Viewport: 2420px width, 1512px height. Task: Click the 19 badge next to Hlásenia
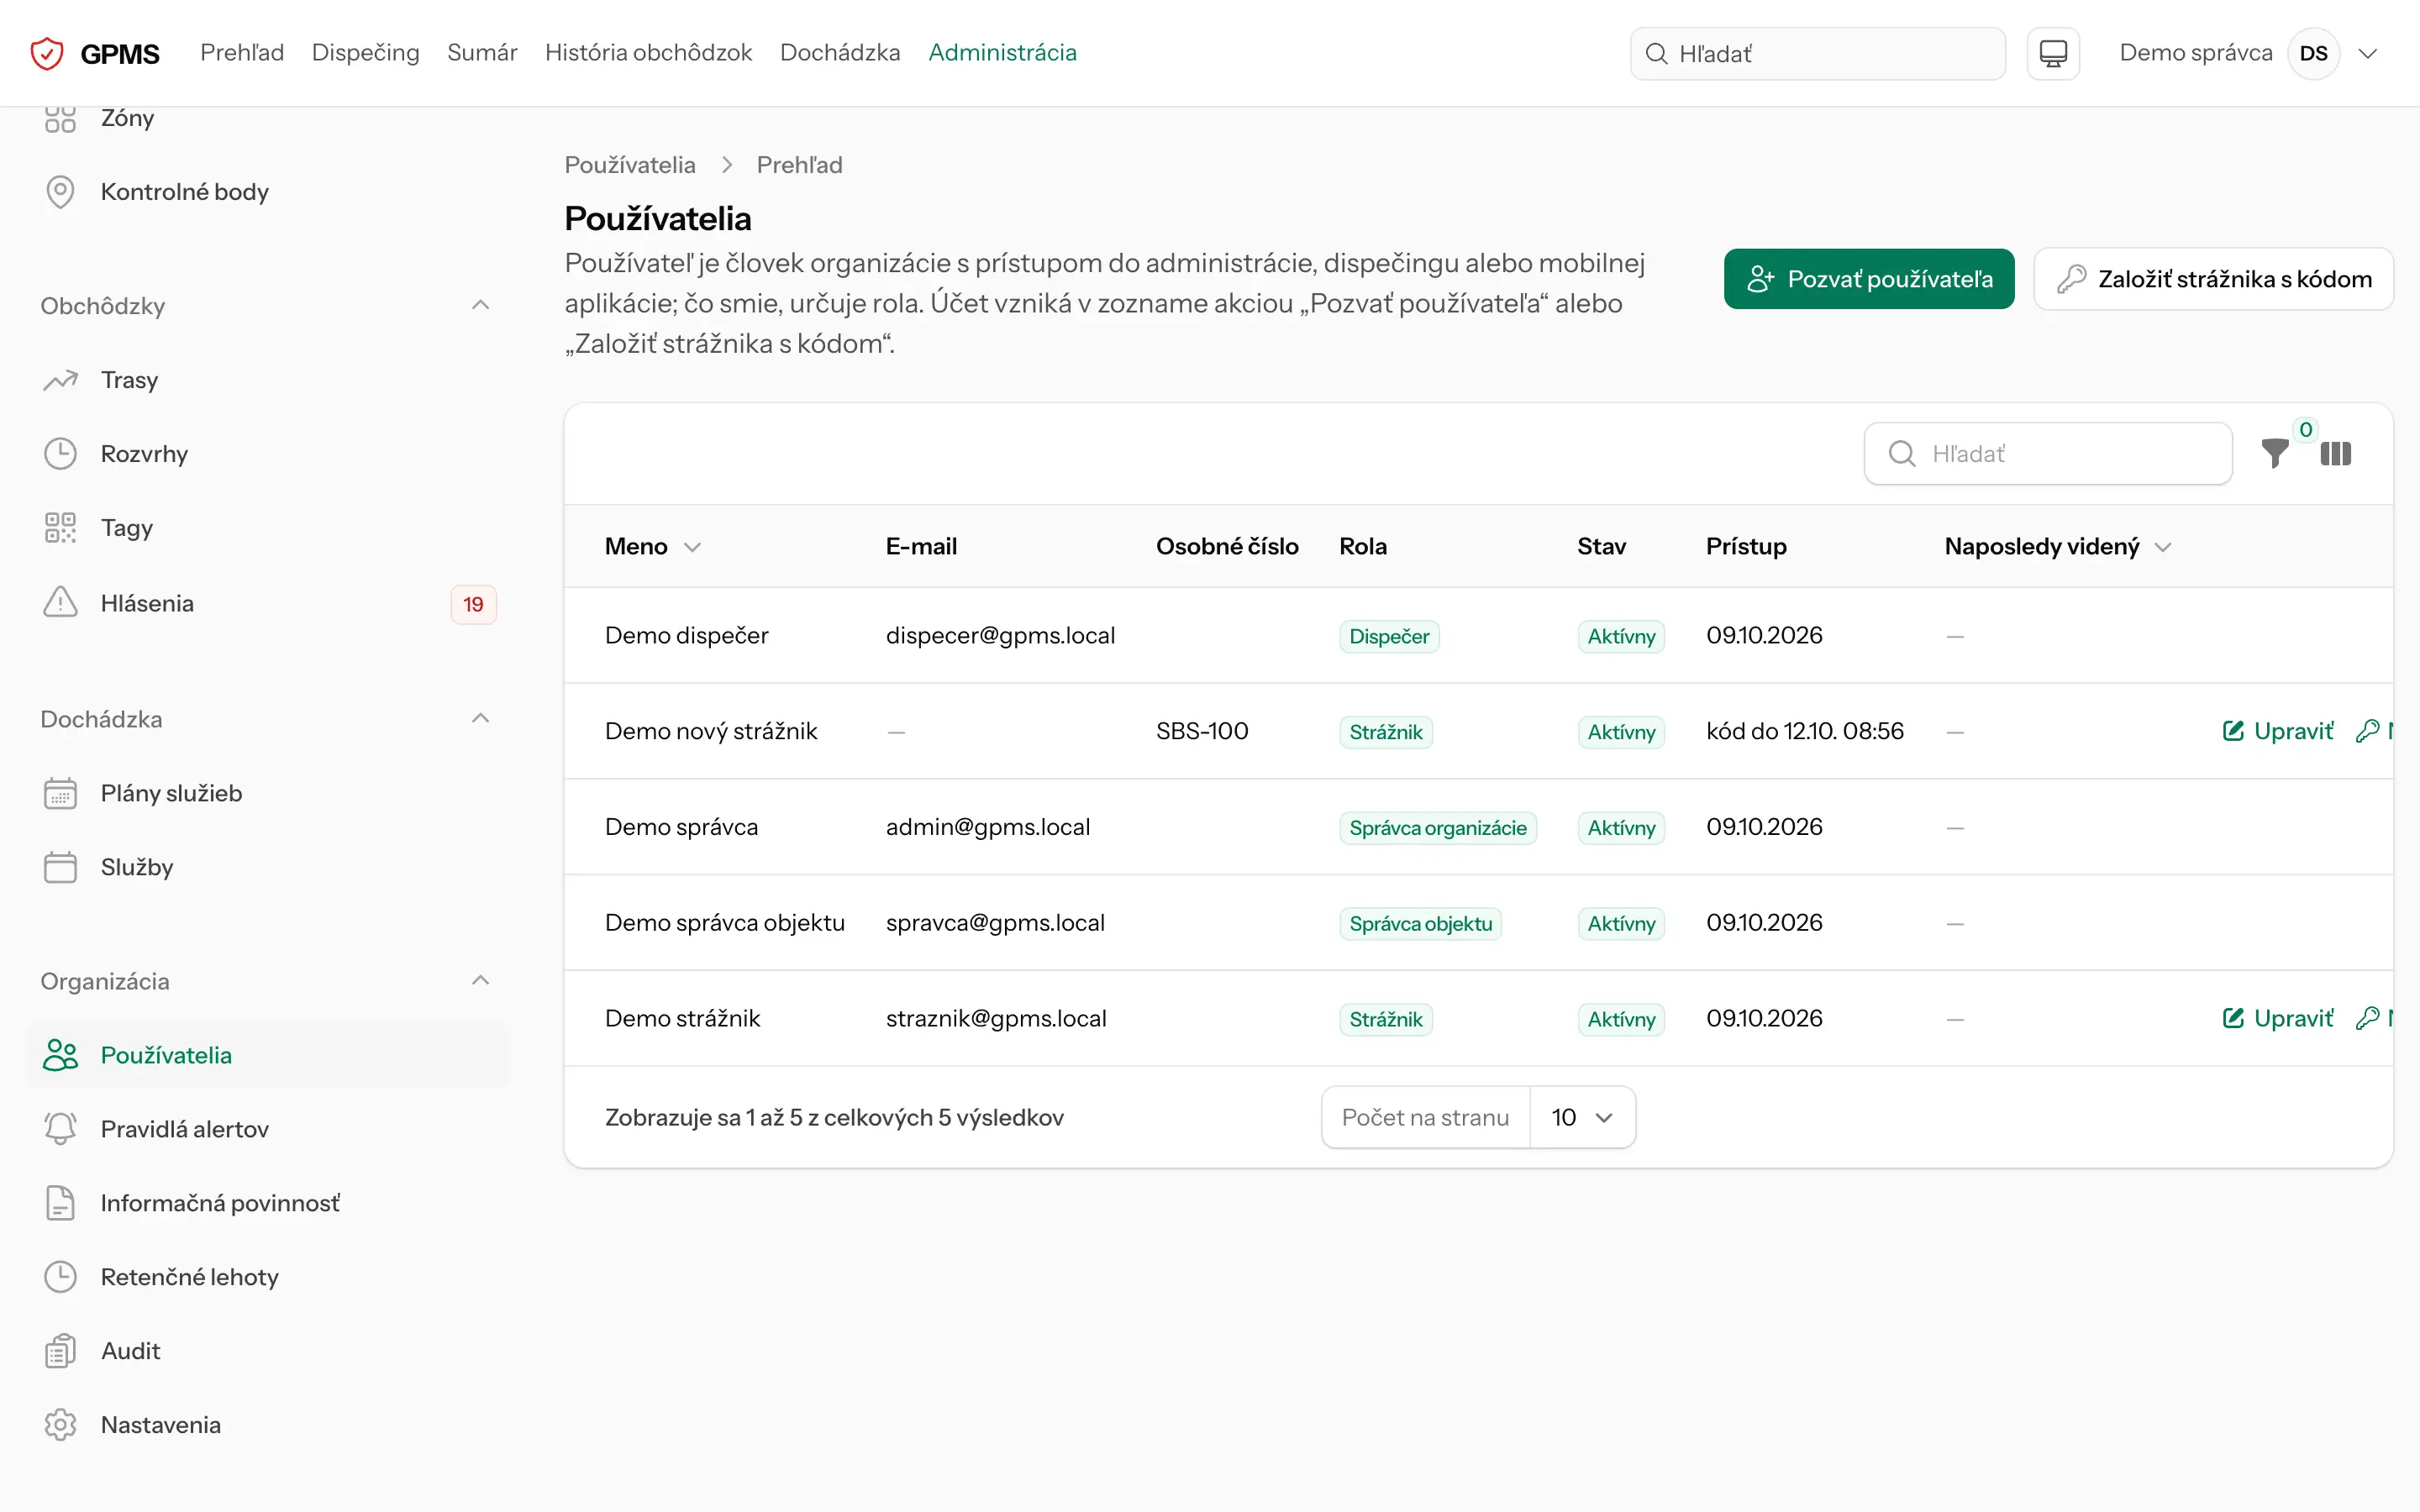coord(473,604)
